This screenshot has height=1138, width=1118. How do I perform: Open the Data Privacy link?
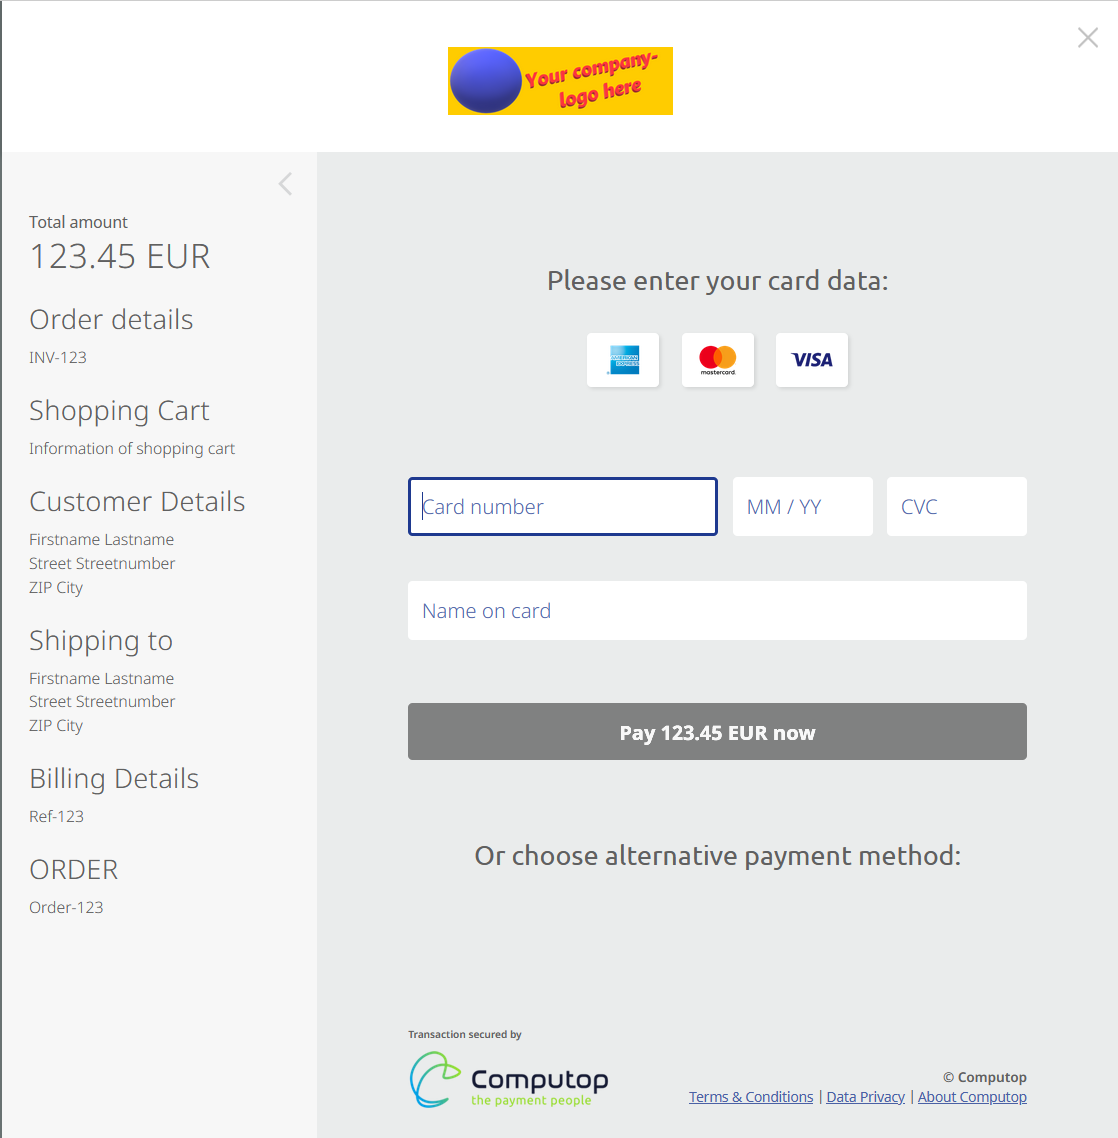865,1097
